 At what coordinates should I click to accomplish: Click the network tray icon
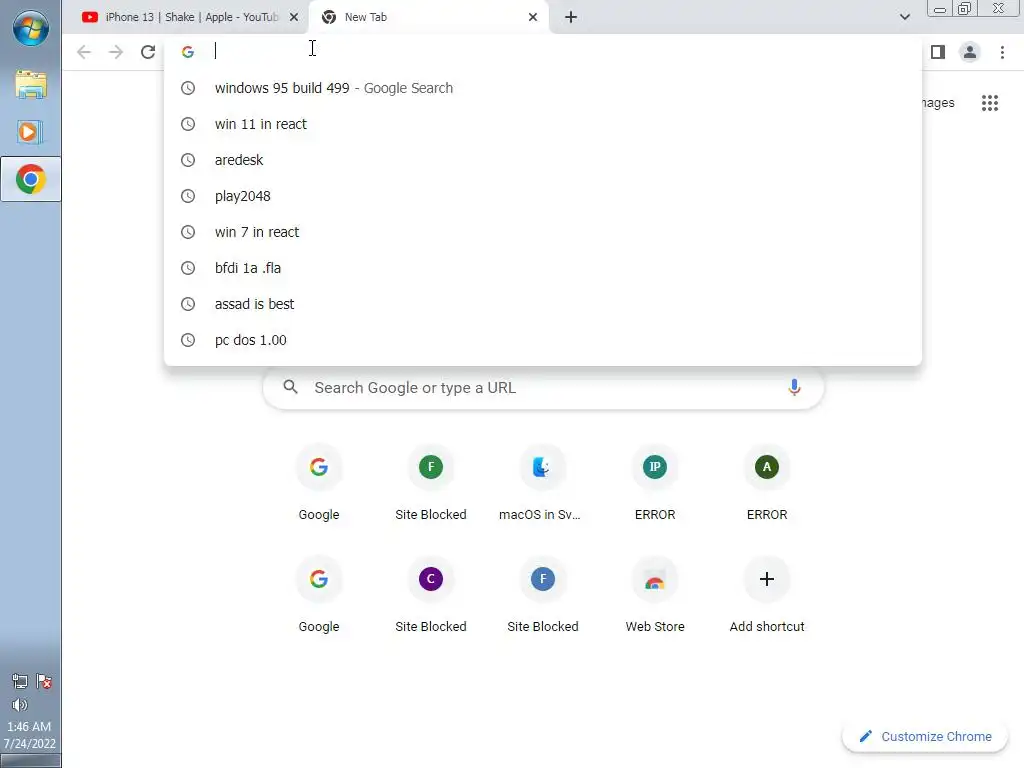pos(20,682)
